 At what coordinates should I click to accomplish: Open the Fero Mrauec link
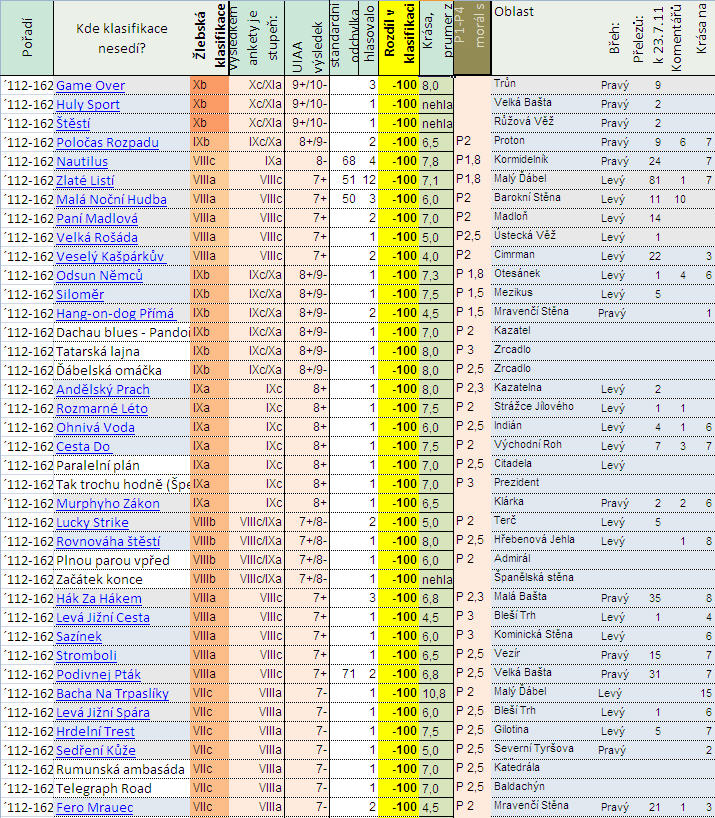coord(94,807)
